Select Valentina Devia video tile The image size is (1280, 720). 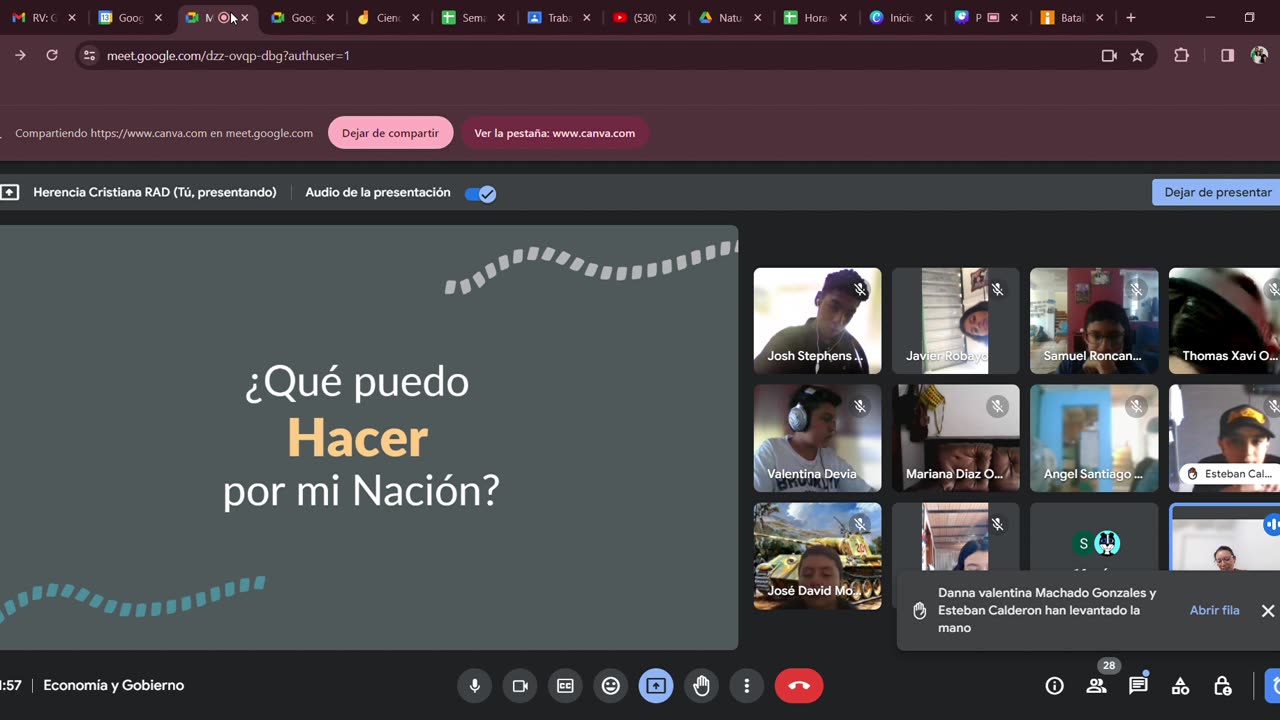click(x=817, y=438)
